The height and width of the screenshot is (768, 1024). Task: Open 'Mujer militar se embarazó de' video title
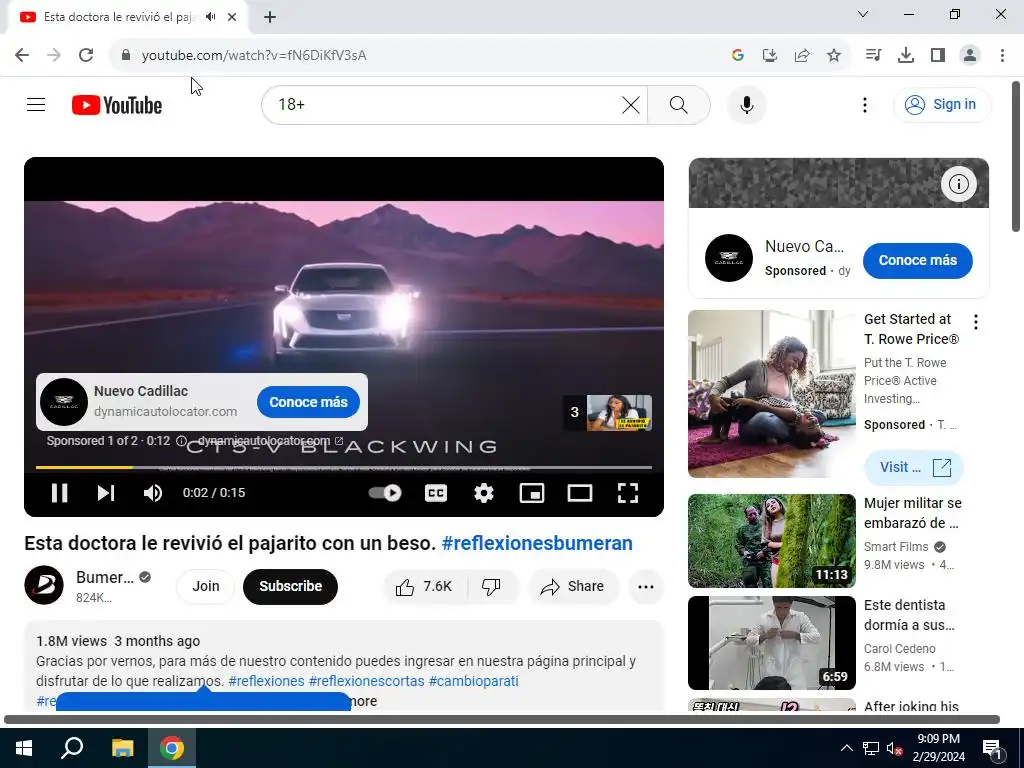click(x=912, y=513)
